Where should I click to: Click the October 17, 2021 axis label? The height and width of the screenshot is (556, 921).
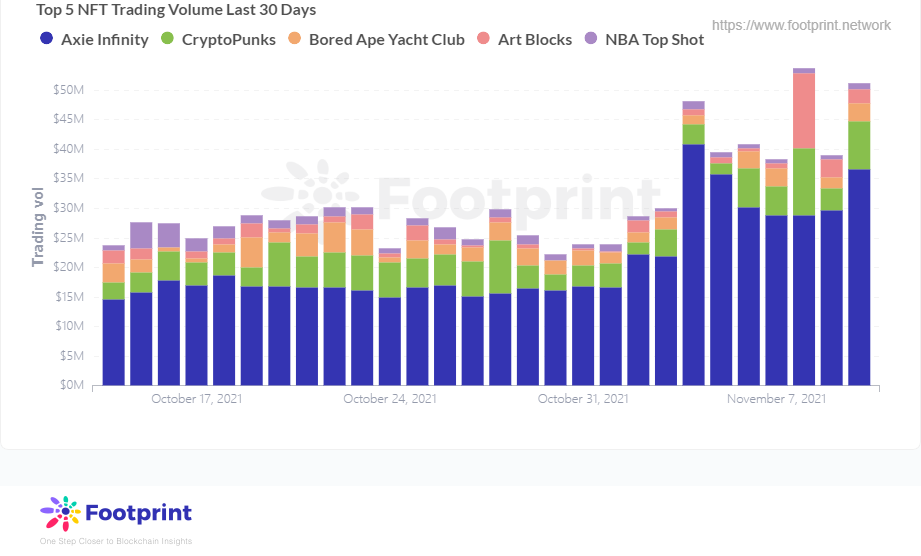[x=197, y=399]
